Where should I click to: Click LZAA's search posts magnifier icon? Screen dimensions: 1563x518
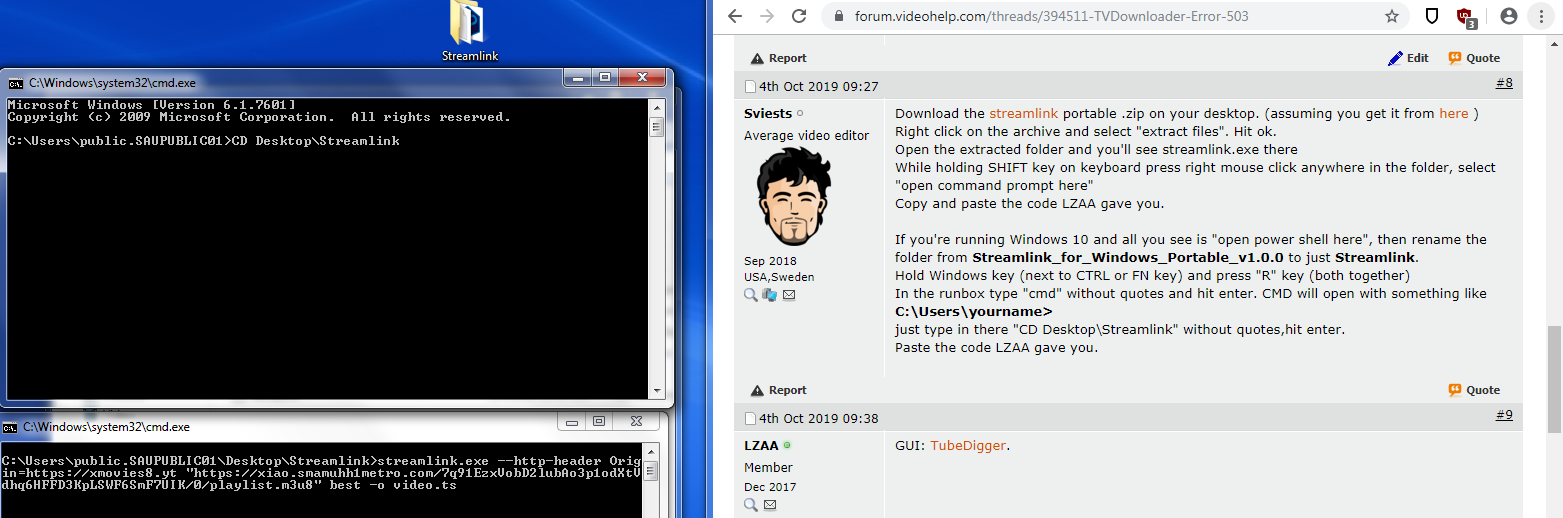tap(751, 506)
